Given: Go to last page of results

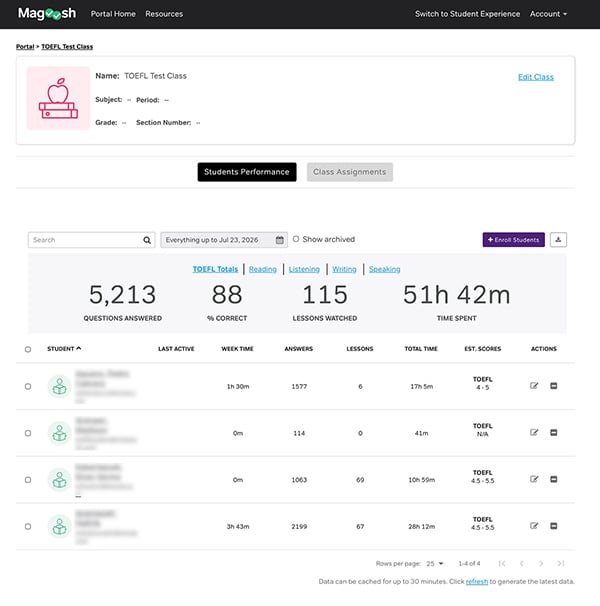Looking at the screenshot, I should (561, 563).
